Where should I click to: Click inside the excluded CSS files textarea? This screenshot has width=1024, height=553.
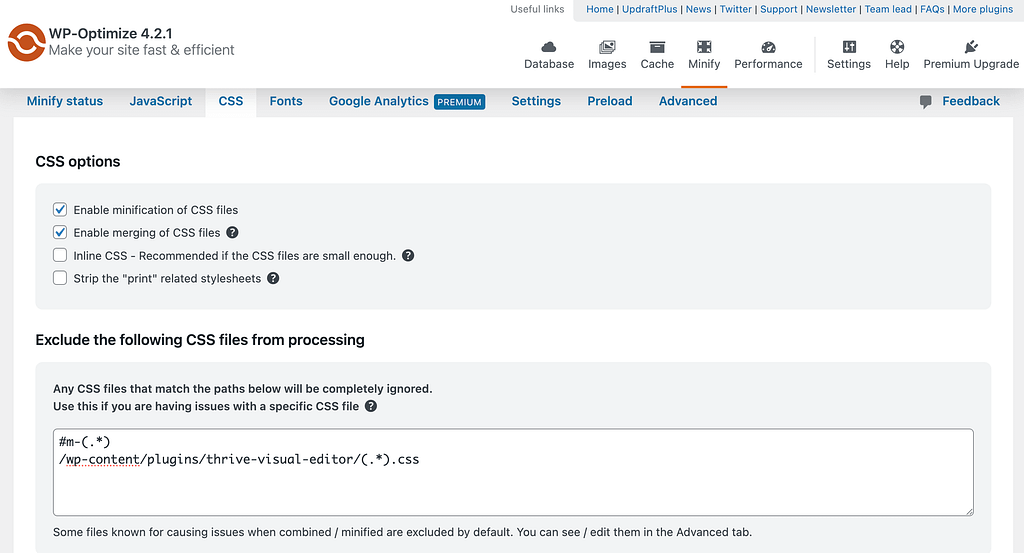pos(513,472)
